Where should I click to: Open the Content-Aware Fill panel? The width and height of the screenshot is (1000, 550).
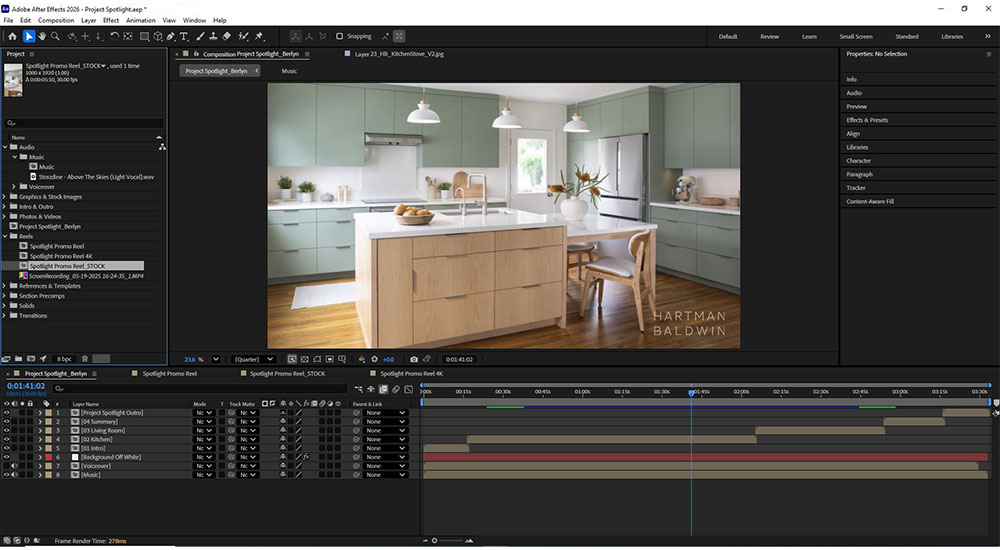[870, 202]
